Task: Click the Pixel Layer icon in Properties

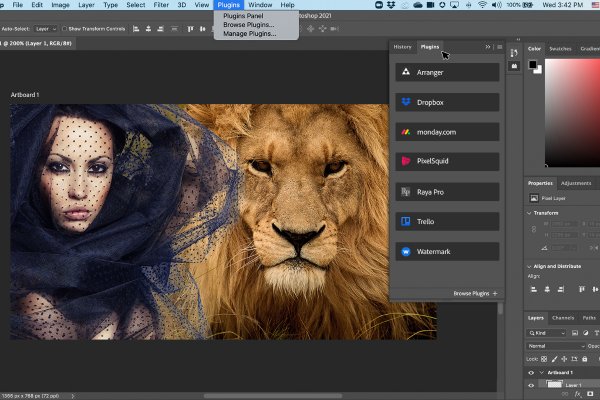Action: tap(534, 198)
